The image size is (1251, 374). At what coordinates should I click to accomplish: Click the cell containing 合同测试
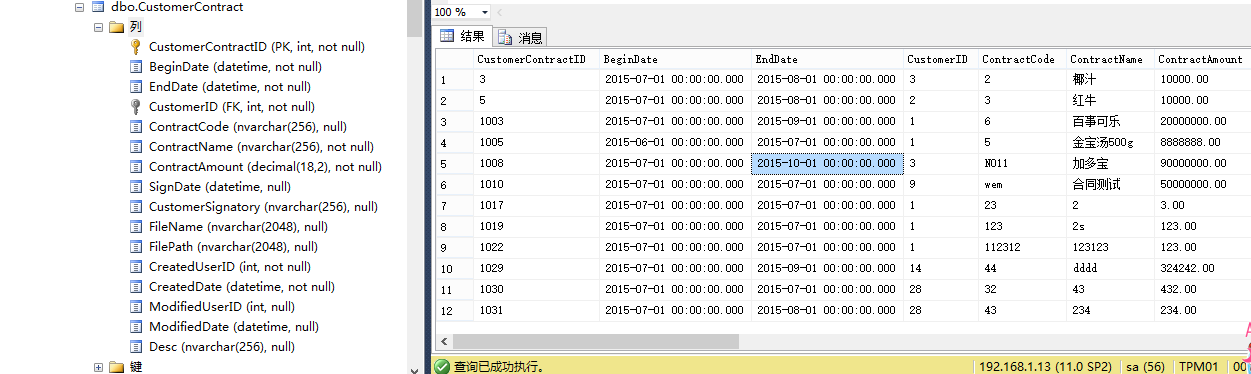1110,184
